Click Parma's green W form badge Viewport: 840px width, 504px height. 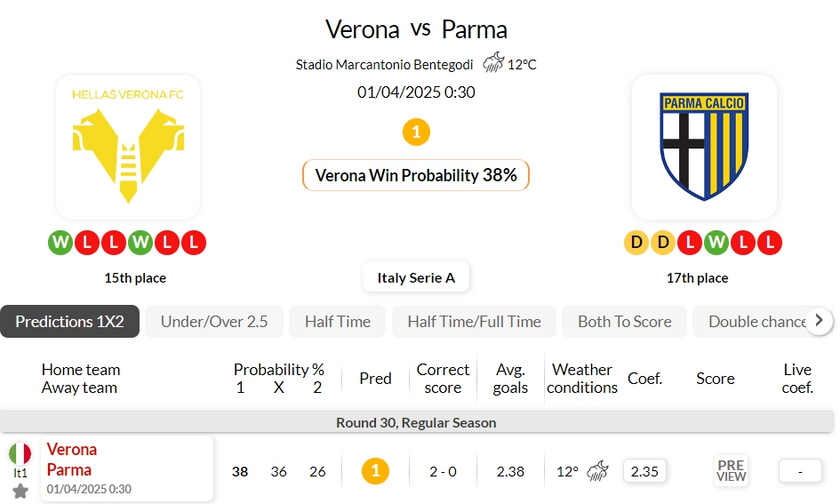pyautogui.click(x=716, y=242)
